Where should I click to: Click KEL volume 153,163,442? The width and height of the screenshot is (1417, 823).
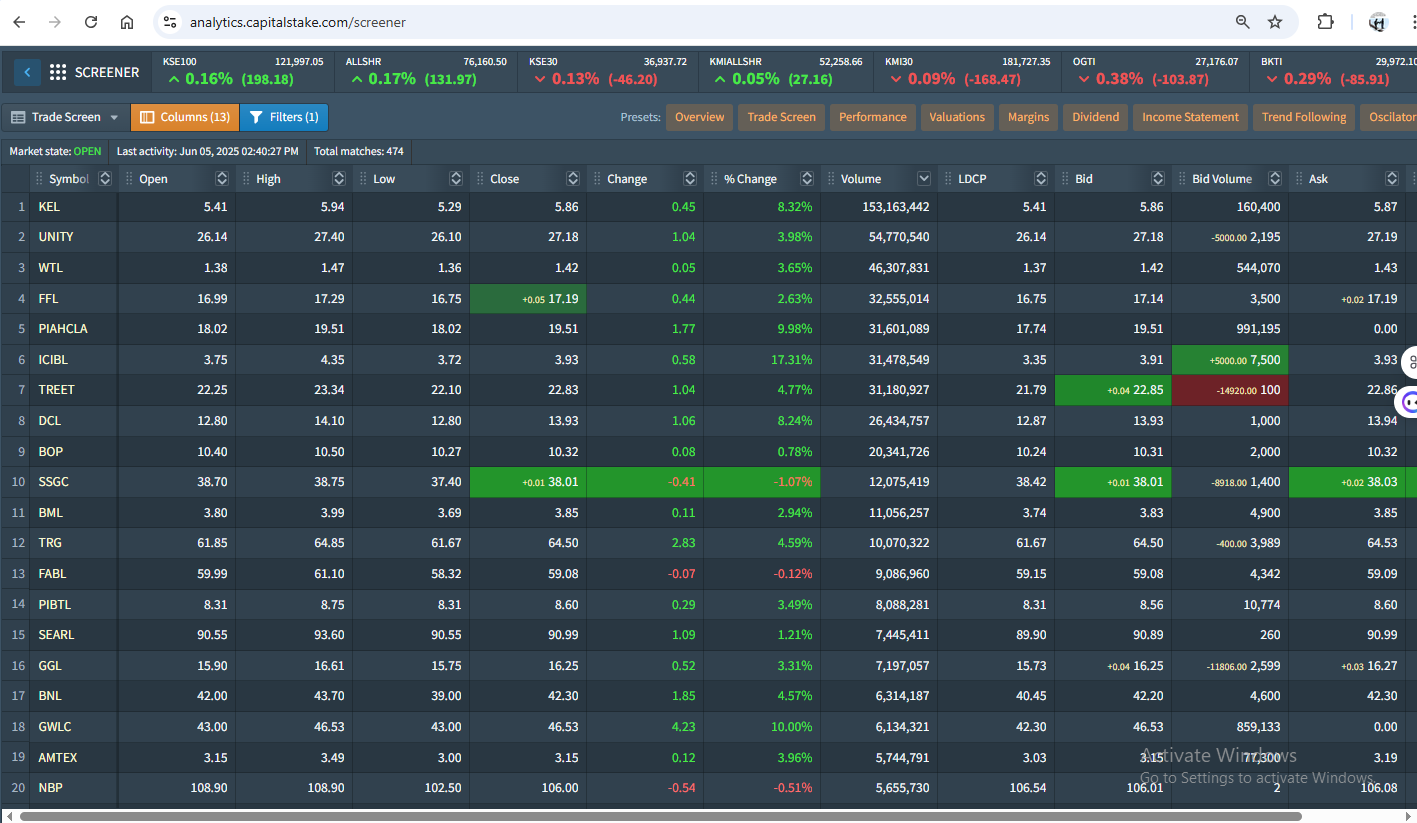[x=895, y=207]
